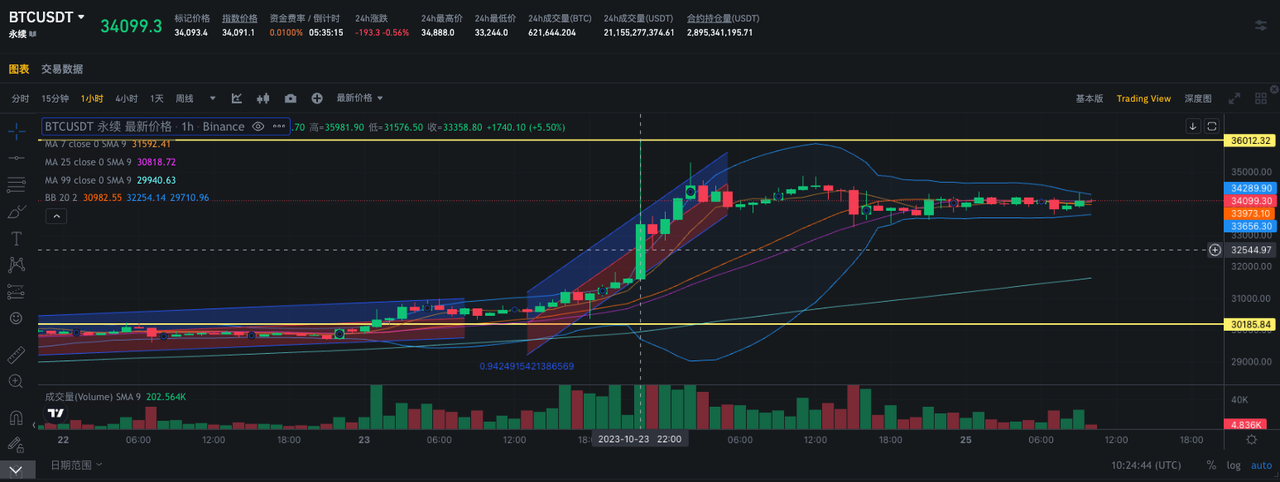Toggle log scale on price axis
This screenshot has width=1280, height=482.
[1234, 465]
